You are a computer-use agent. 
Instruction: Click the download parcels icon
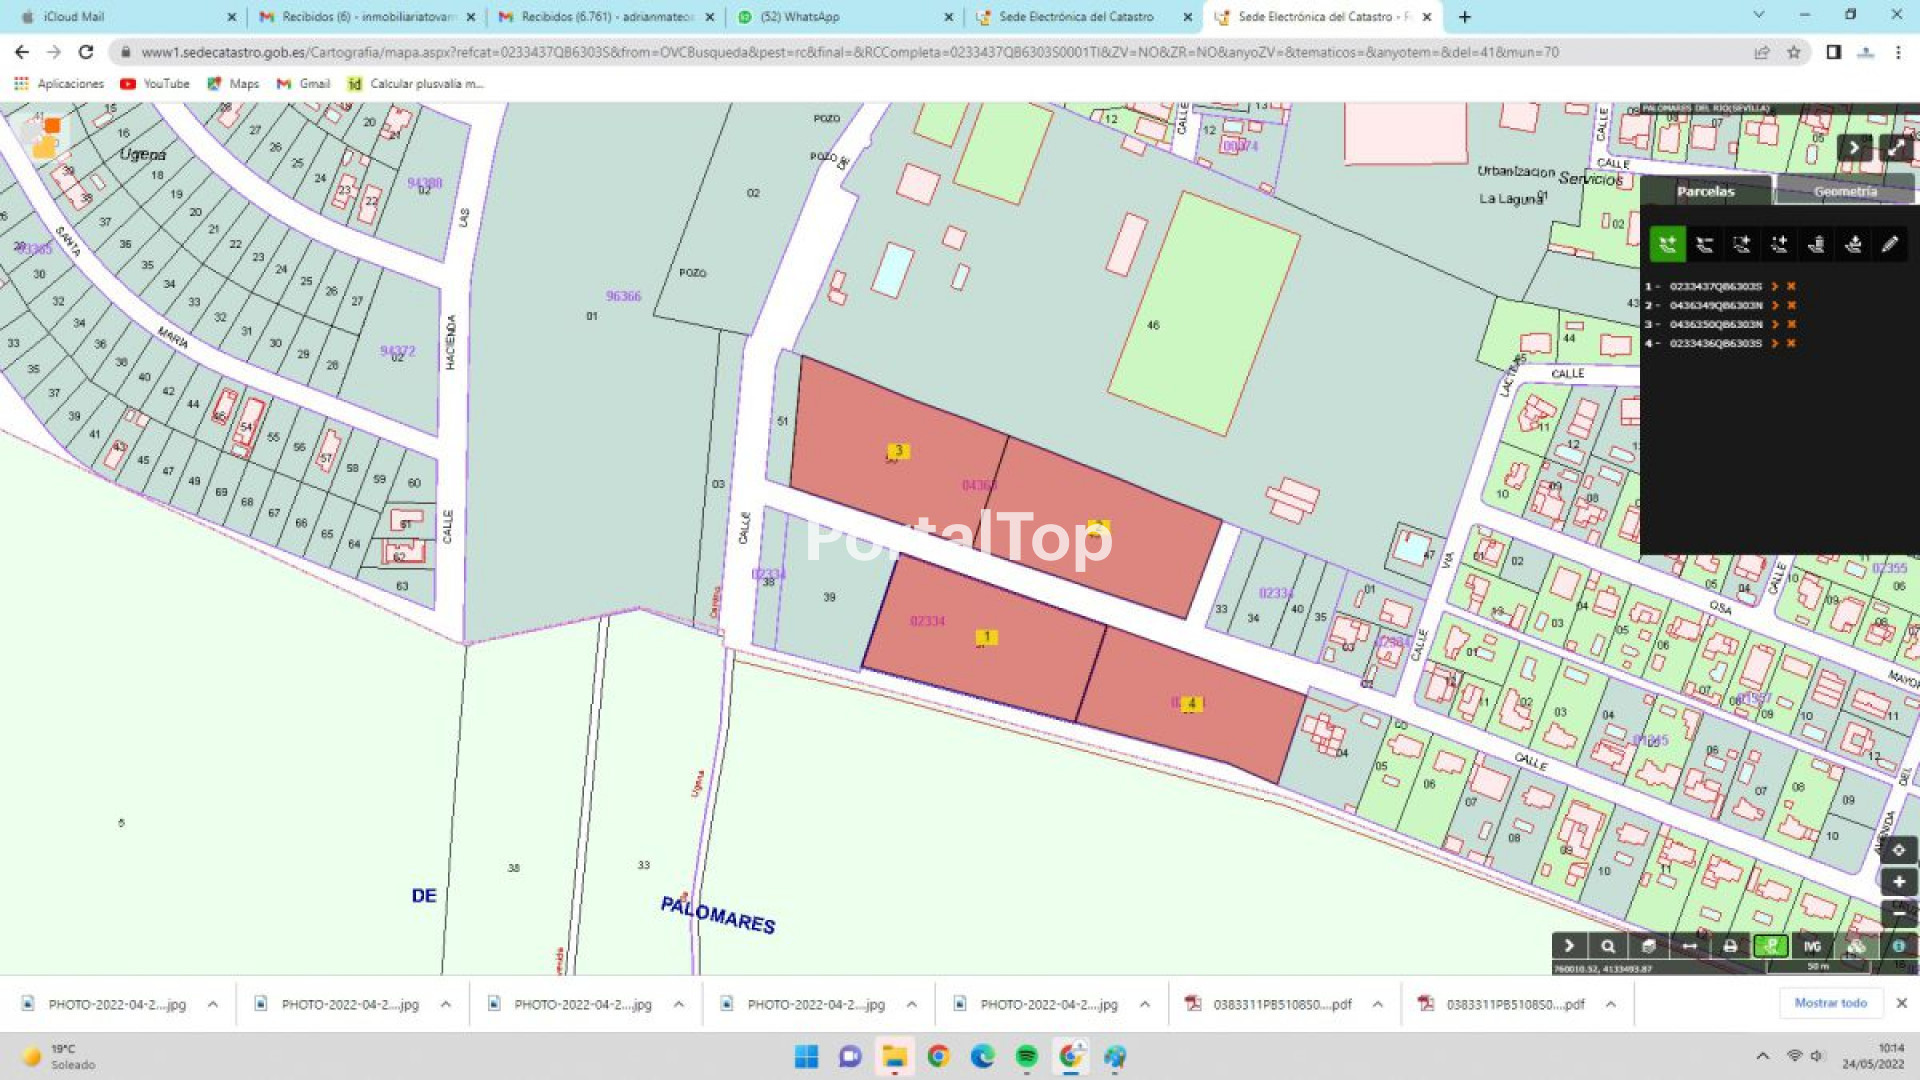(1852, 244)
